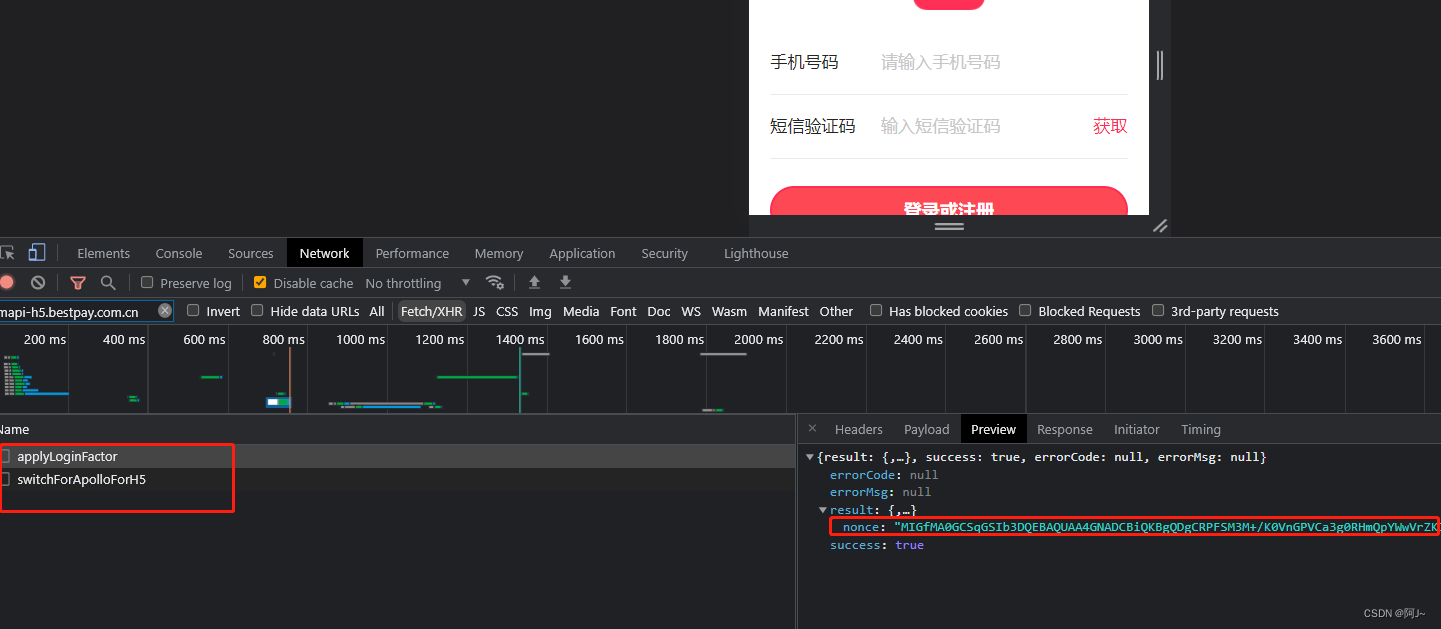Enable the Preserve log checkbox
The height and width of the screenshot is (629, 1441).
tap(146, 283)
